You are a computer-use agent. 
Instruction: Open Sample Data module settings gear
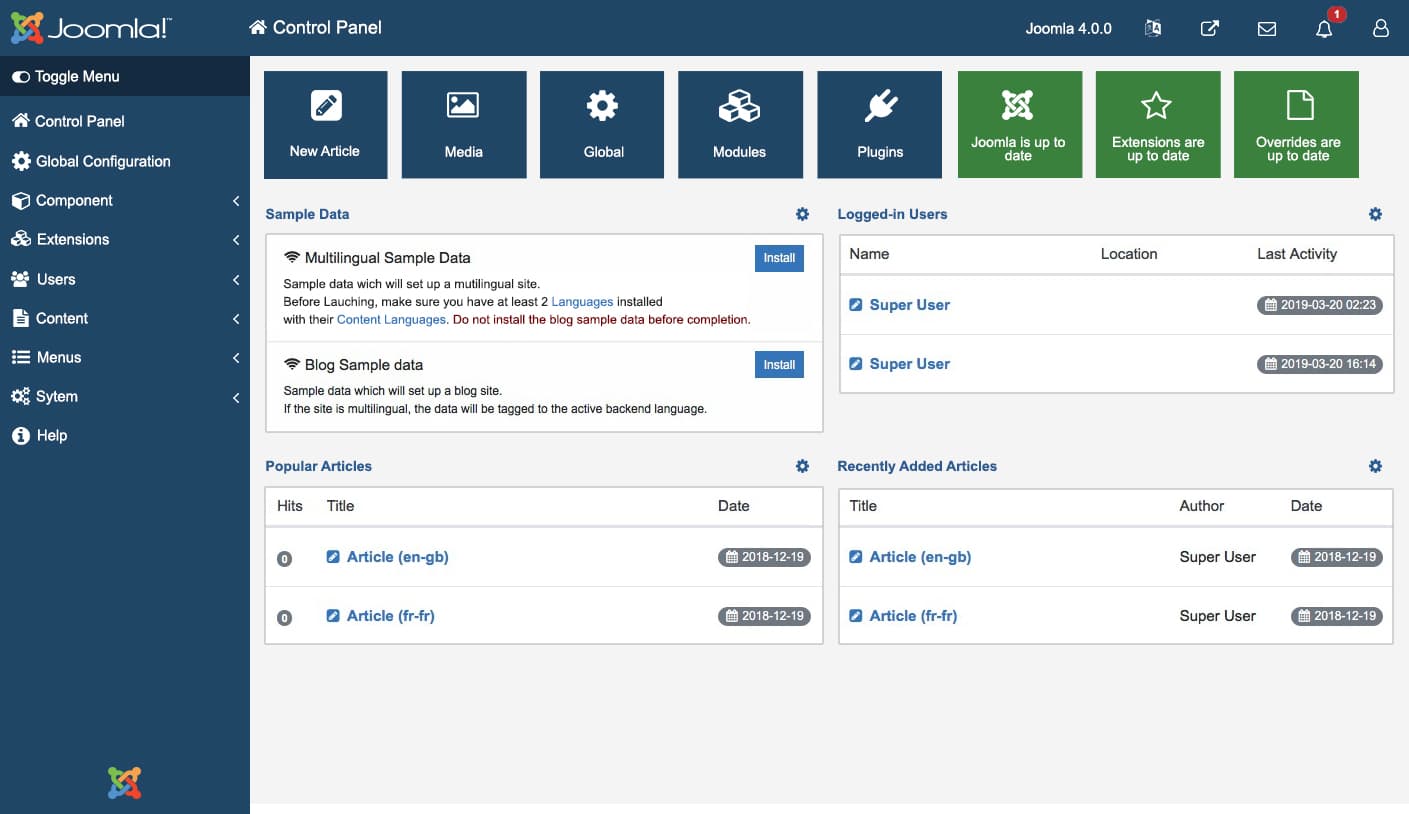[802, 213]
